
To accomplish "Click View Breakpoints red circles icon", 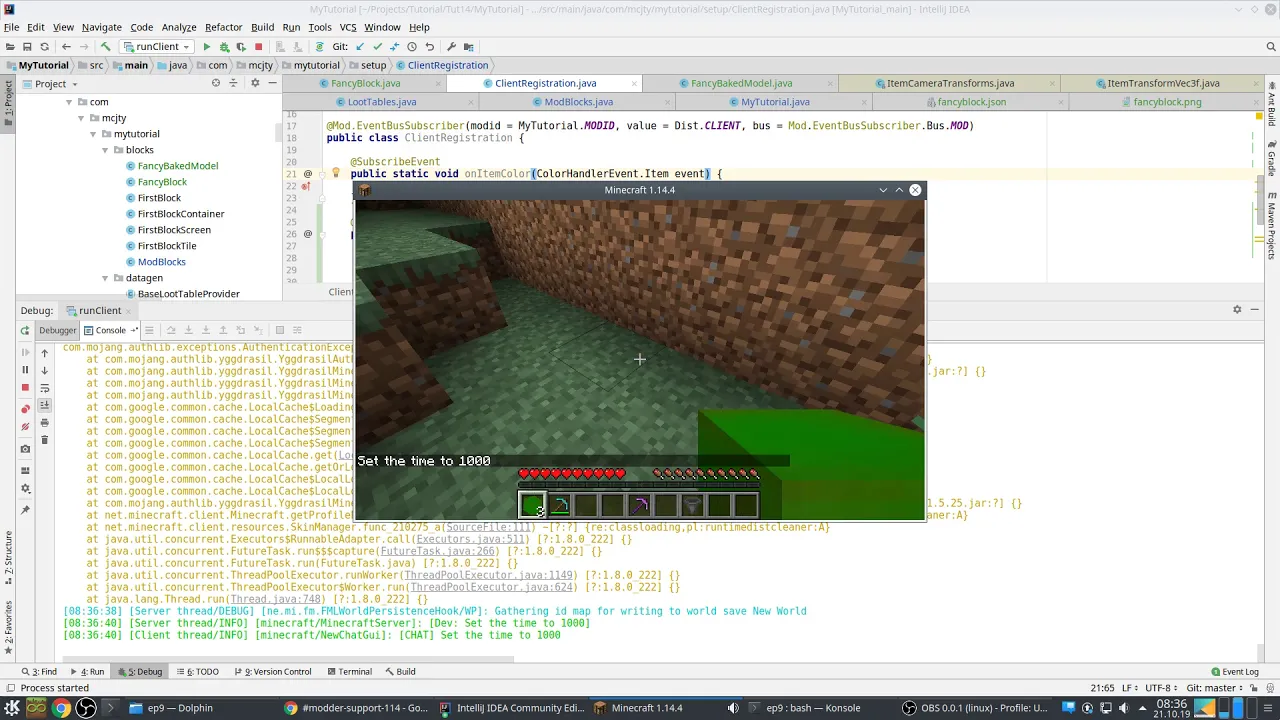I will coord(25,409).
